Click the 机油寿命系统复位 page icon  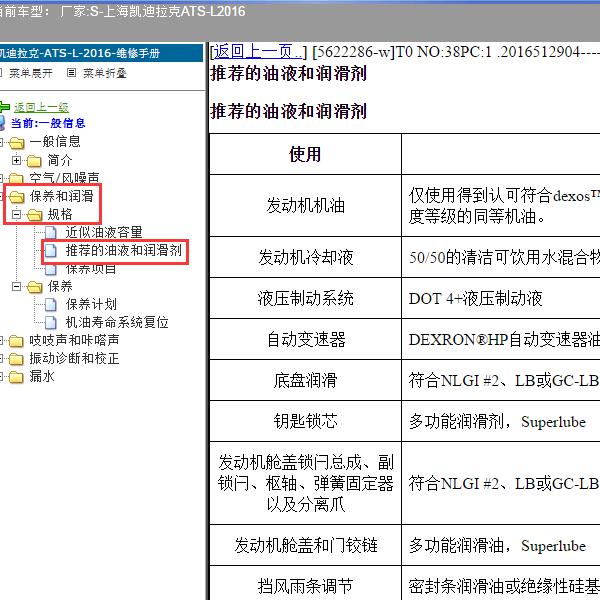click(x=51, y=323)
